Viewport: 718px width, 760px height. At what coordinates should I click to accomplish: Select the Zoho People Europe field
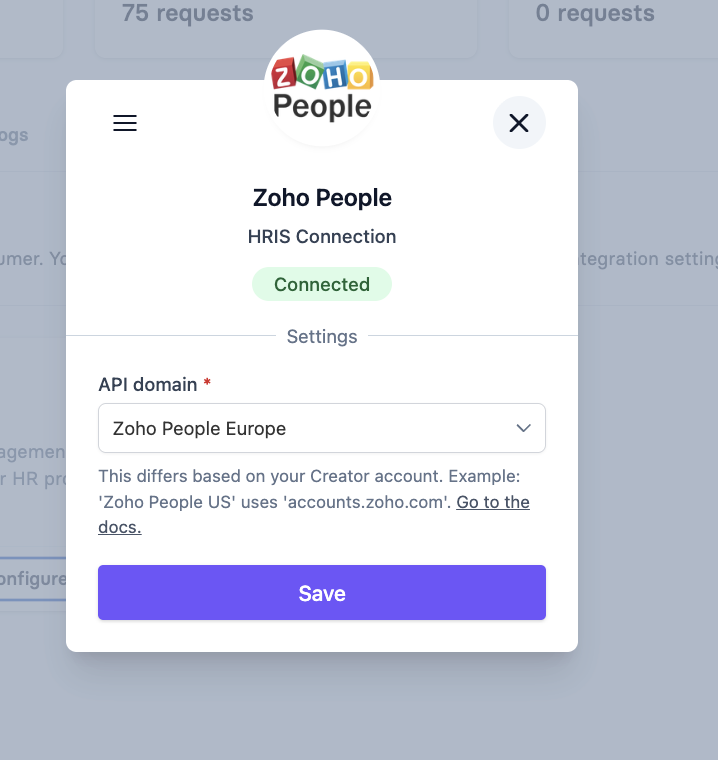[300, 428]
